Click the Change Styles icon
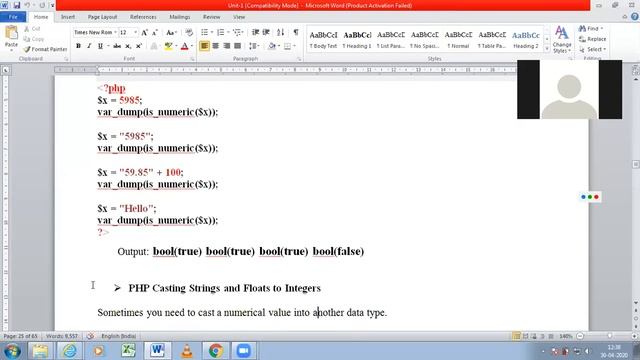640x360 pixels. click(562, 39)
